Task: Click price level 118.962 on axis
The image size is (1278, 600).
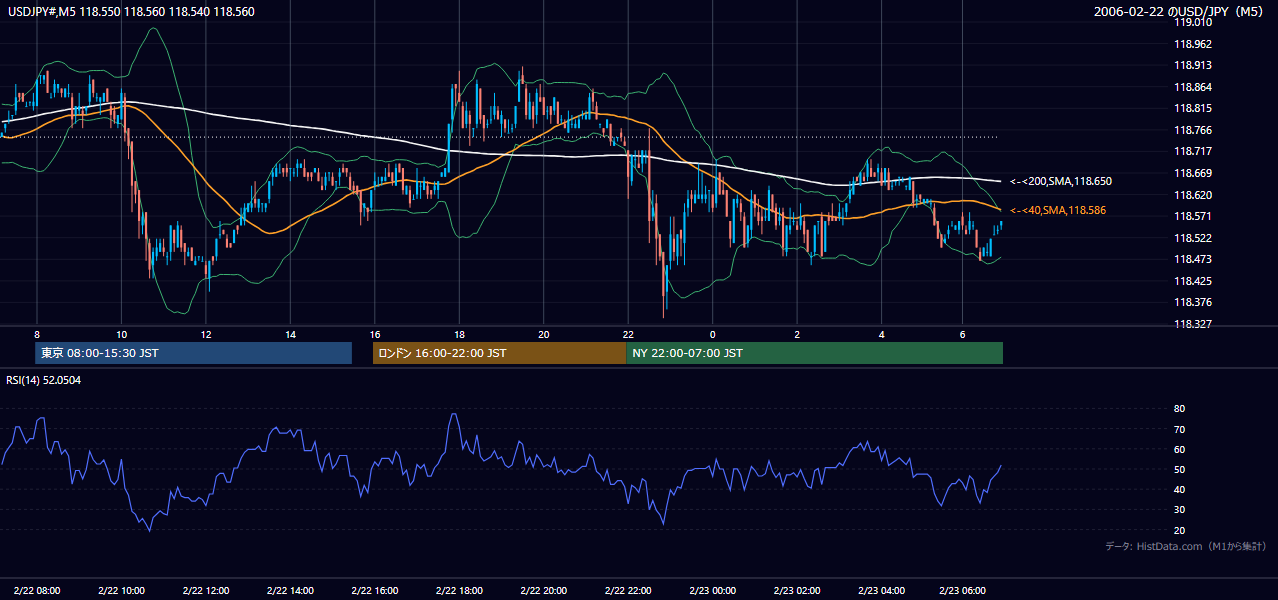Action: tap(1192, 44)
